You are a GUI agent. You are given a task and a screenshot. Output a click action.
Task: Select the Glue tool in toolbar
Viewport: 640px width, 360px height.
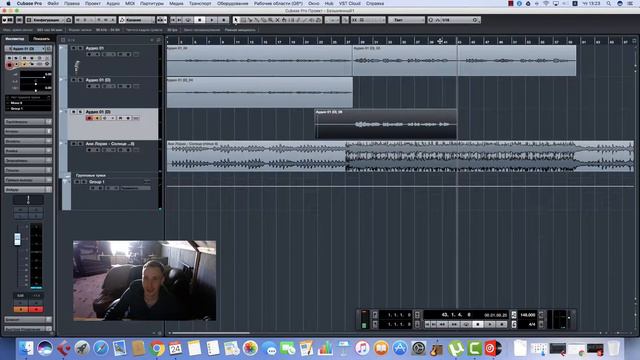pos(257,20)
